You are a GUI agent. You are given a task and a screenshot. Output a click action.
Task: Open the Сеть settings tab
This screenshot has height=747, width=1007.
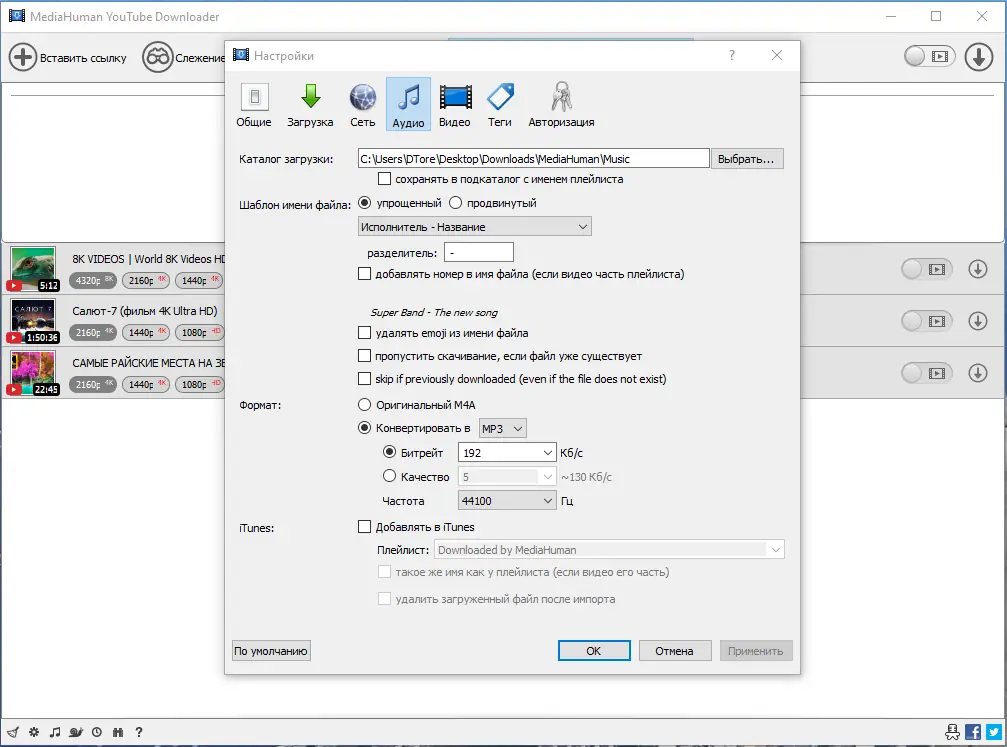(x=363, y=104)
